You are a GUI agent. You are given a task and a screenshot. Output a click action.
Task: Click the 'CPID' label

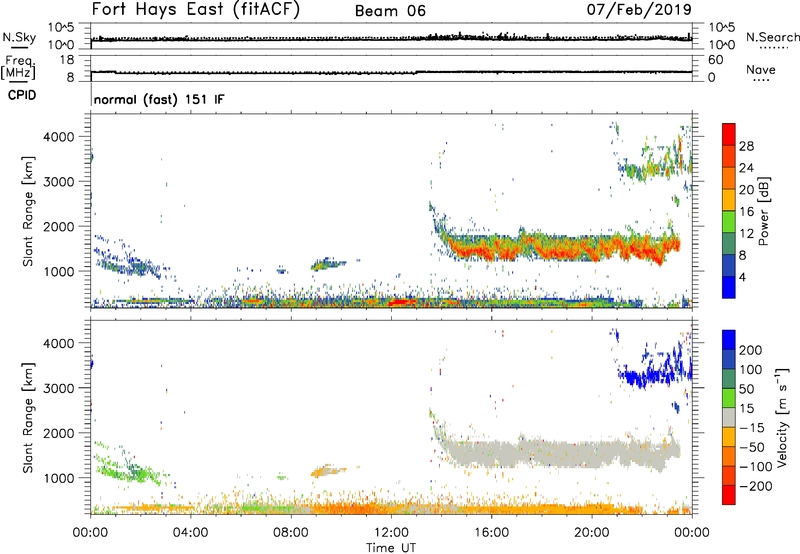pyautogui.click(x=22, y=95)
